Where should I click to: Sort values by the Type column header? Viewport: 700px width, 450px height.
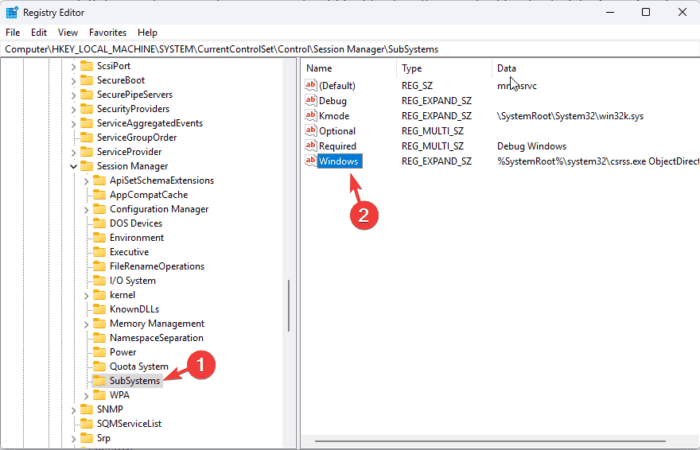444,68
